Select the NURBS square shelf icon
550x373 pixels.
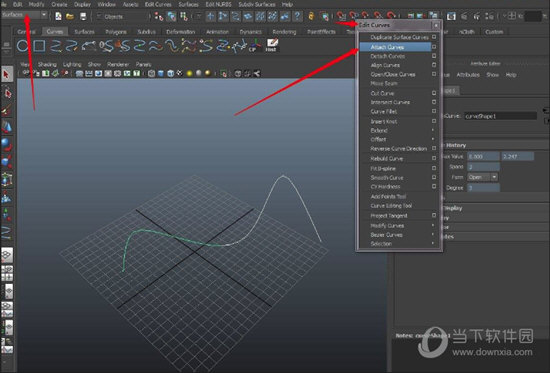pos(39,46)
